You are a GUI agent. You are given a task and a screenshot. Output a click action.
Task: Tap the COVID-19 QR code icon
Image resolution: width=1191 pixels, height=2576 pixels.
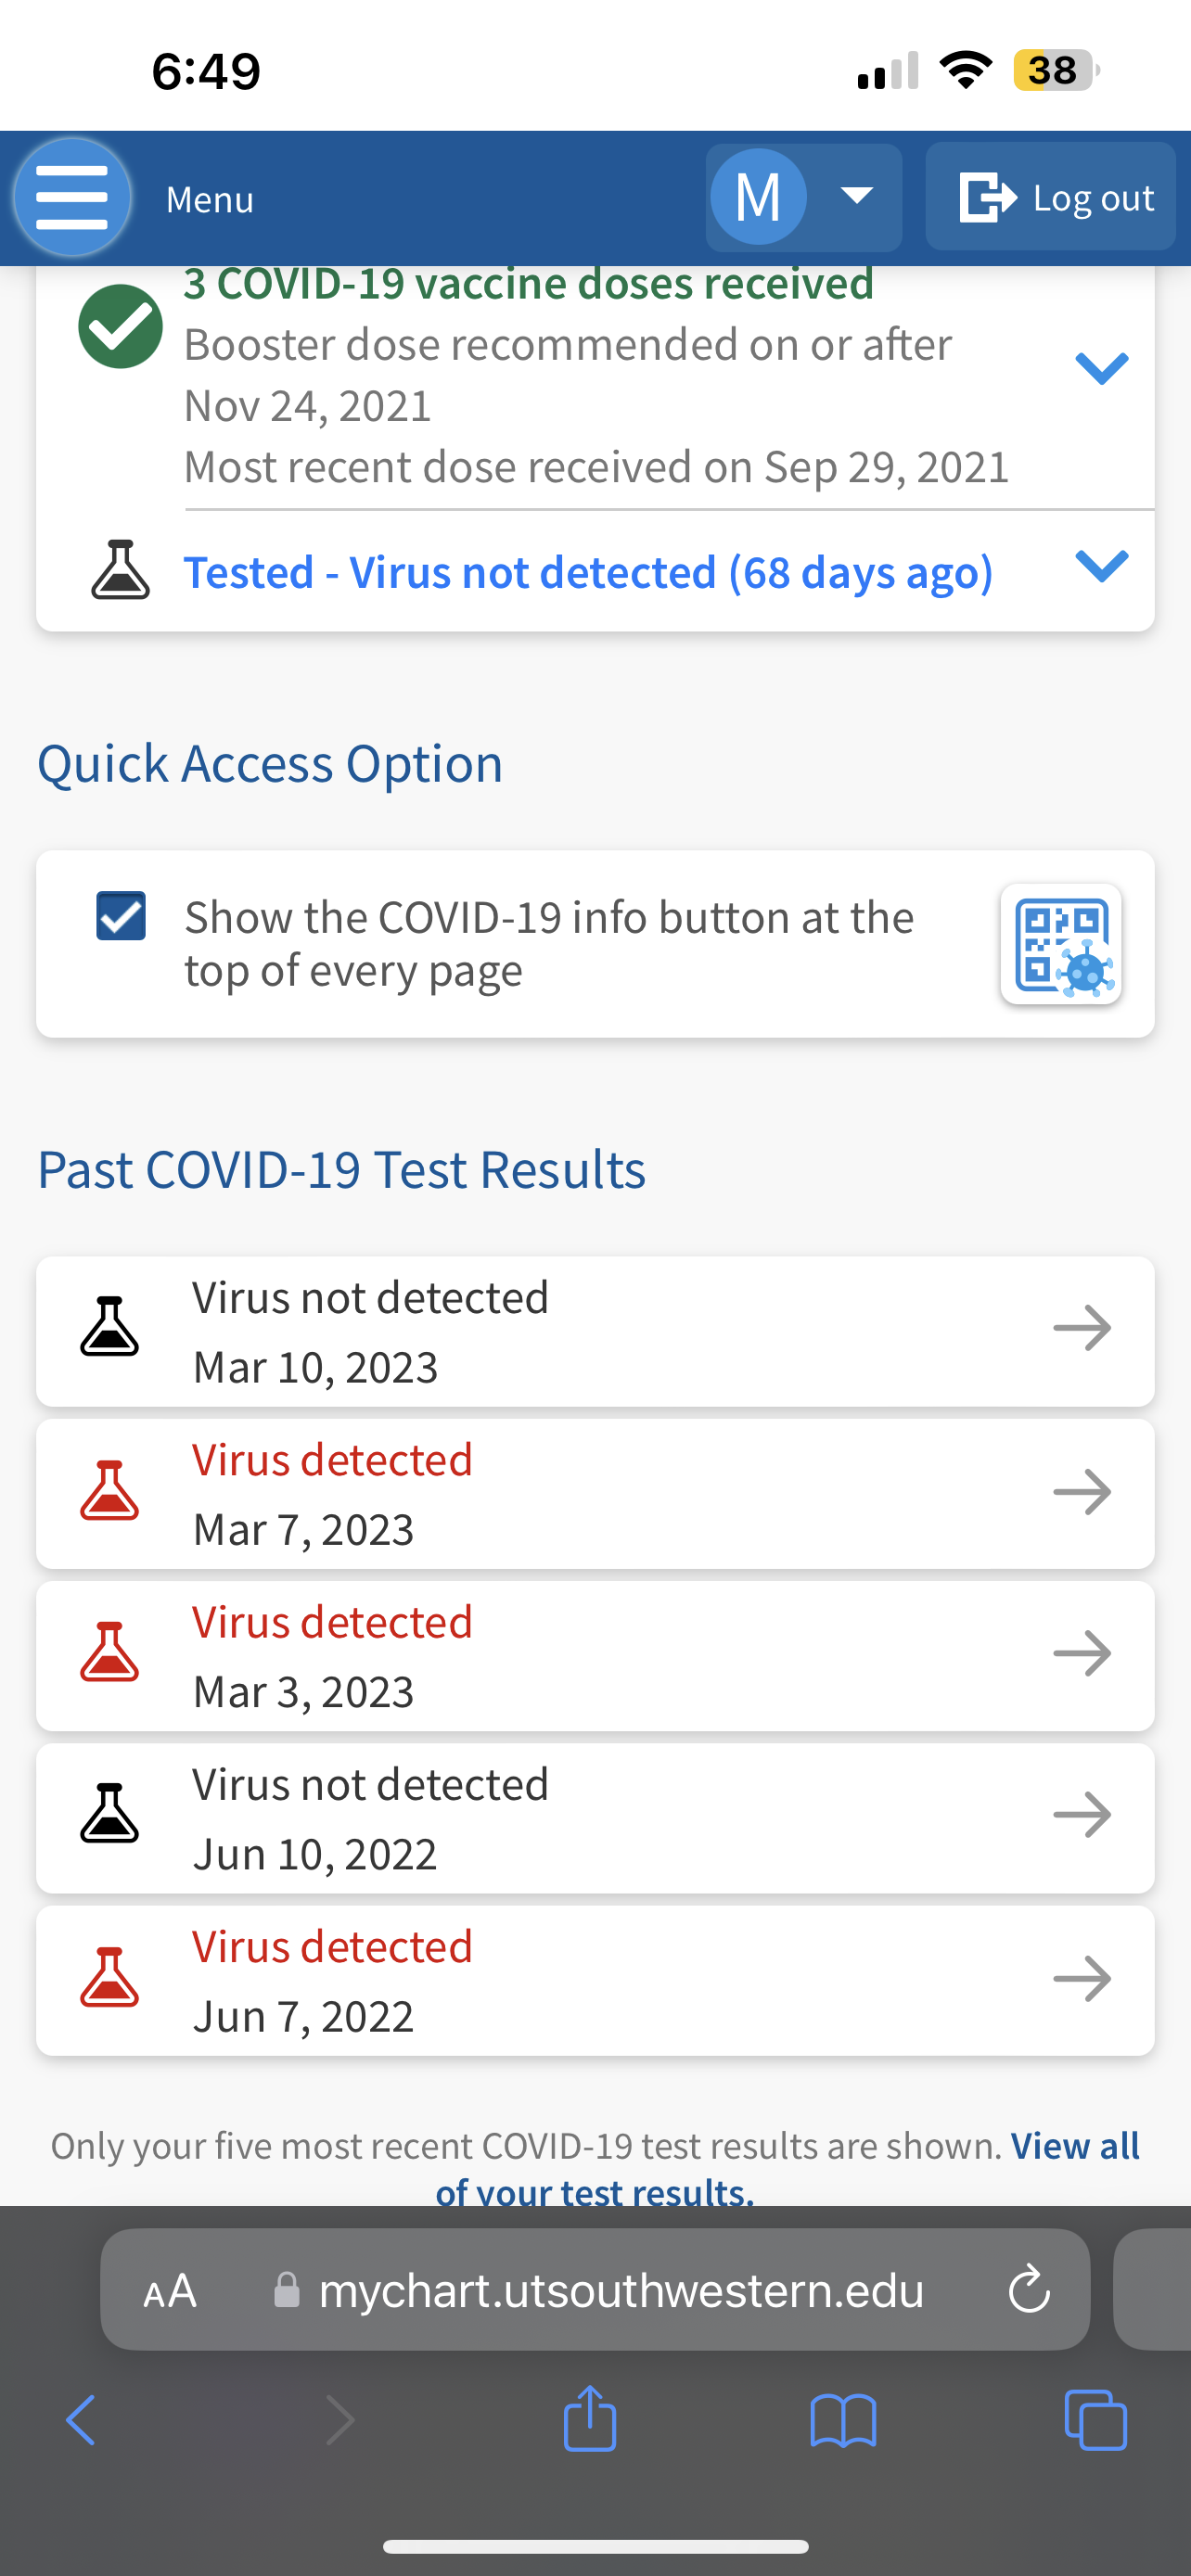tap(1061, 944)
